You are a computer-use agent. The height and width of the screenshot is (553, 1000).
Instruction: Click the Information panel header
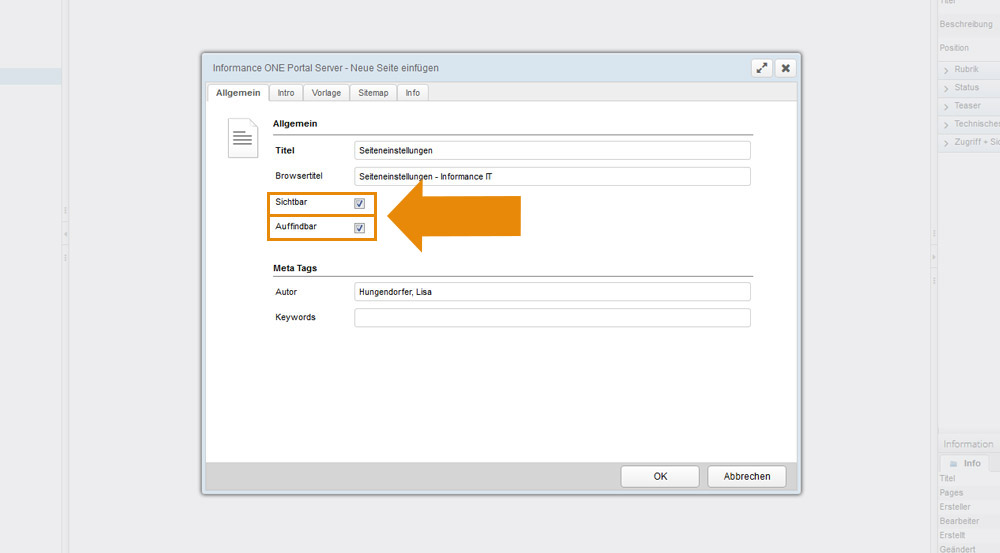[968, 444]
